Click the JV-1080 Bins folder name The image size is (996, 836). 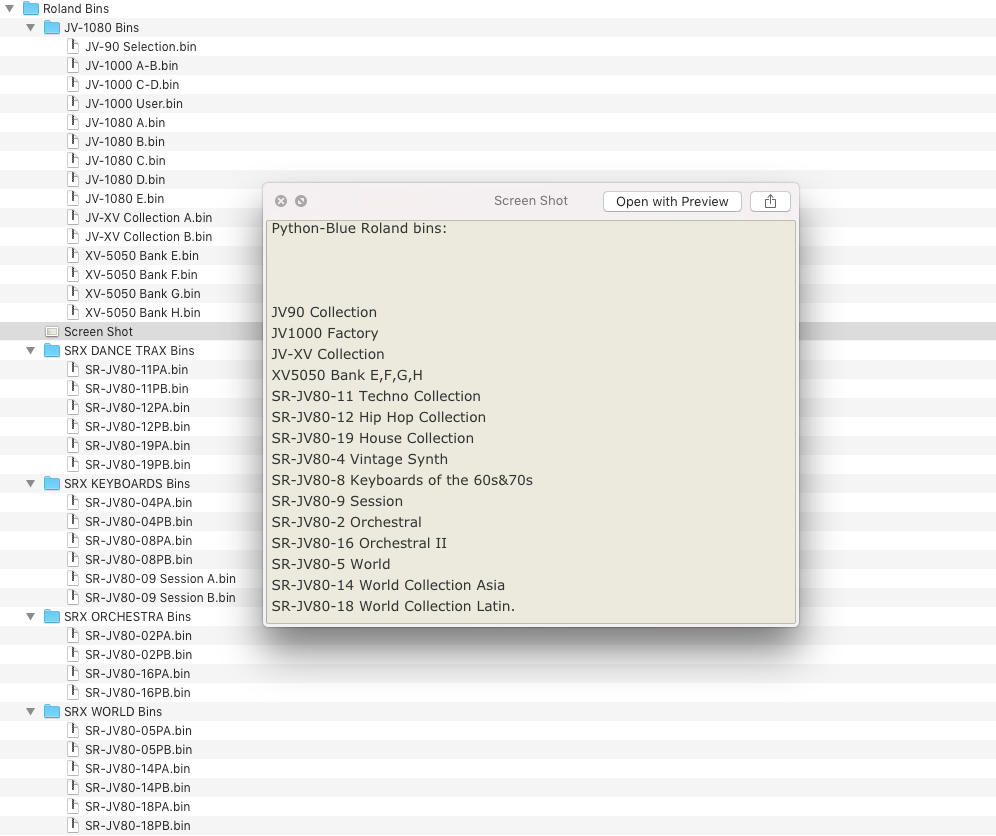pos(101,28)
